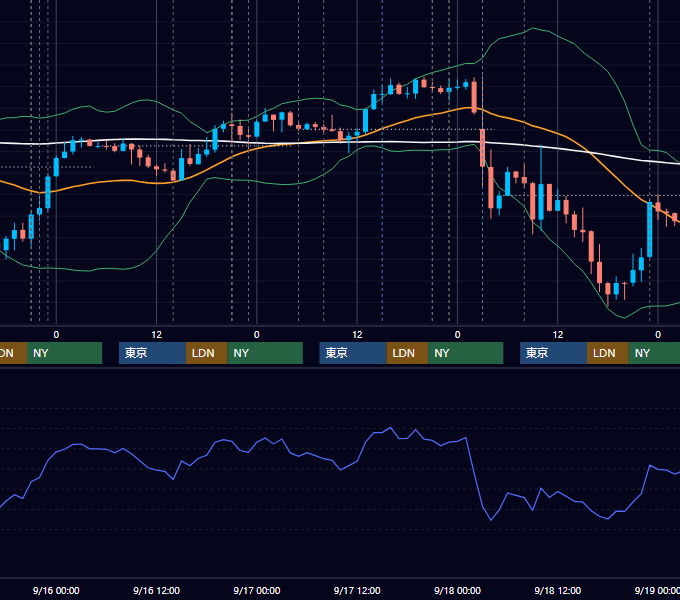Click the 9/18 00:00 time axis label
Viewport: 680px width, 600px height.
tap(458, 590)
